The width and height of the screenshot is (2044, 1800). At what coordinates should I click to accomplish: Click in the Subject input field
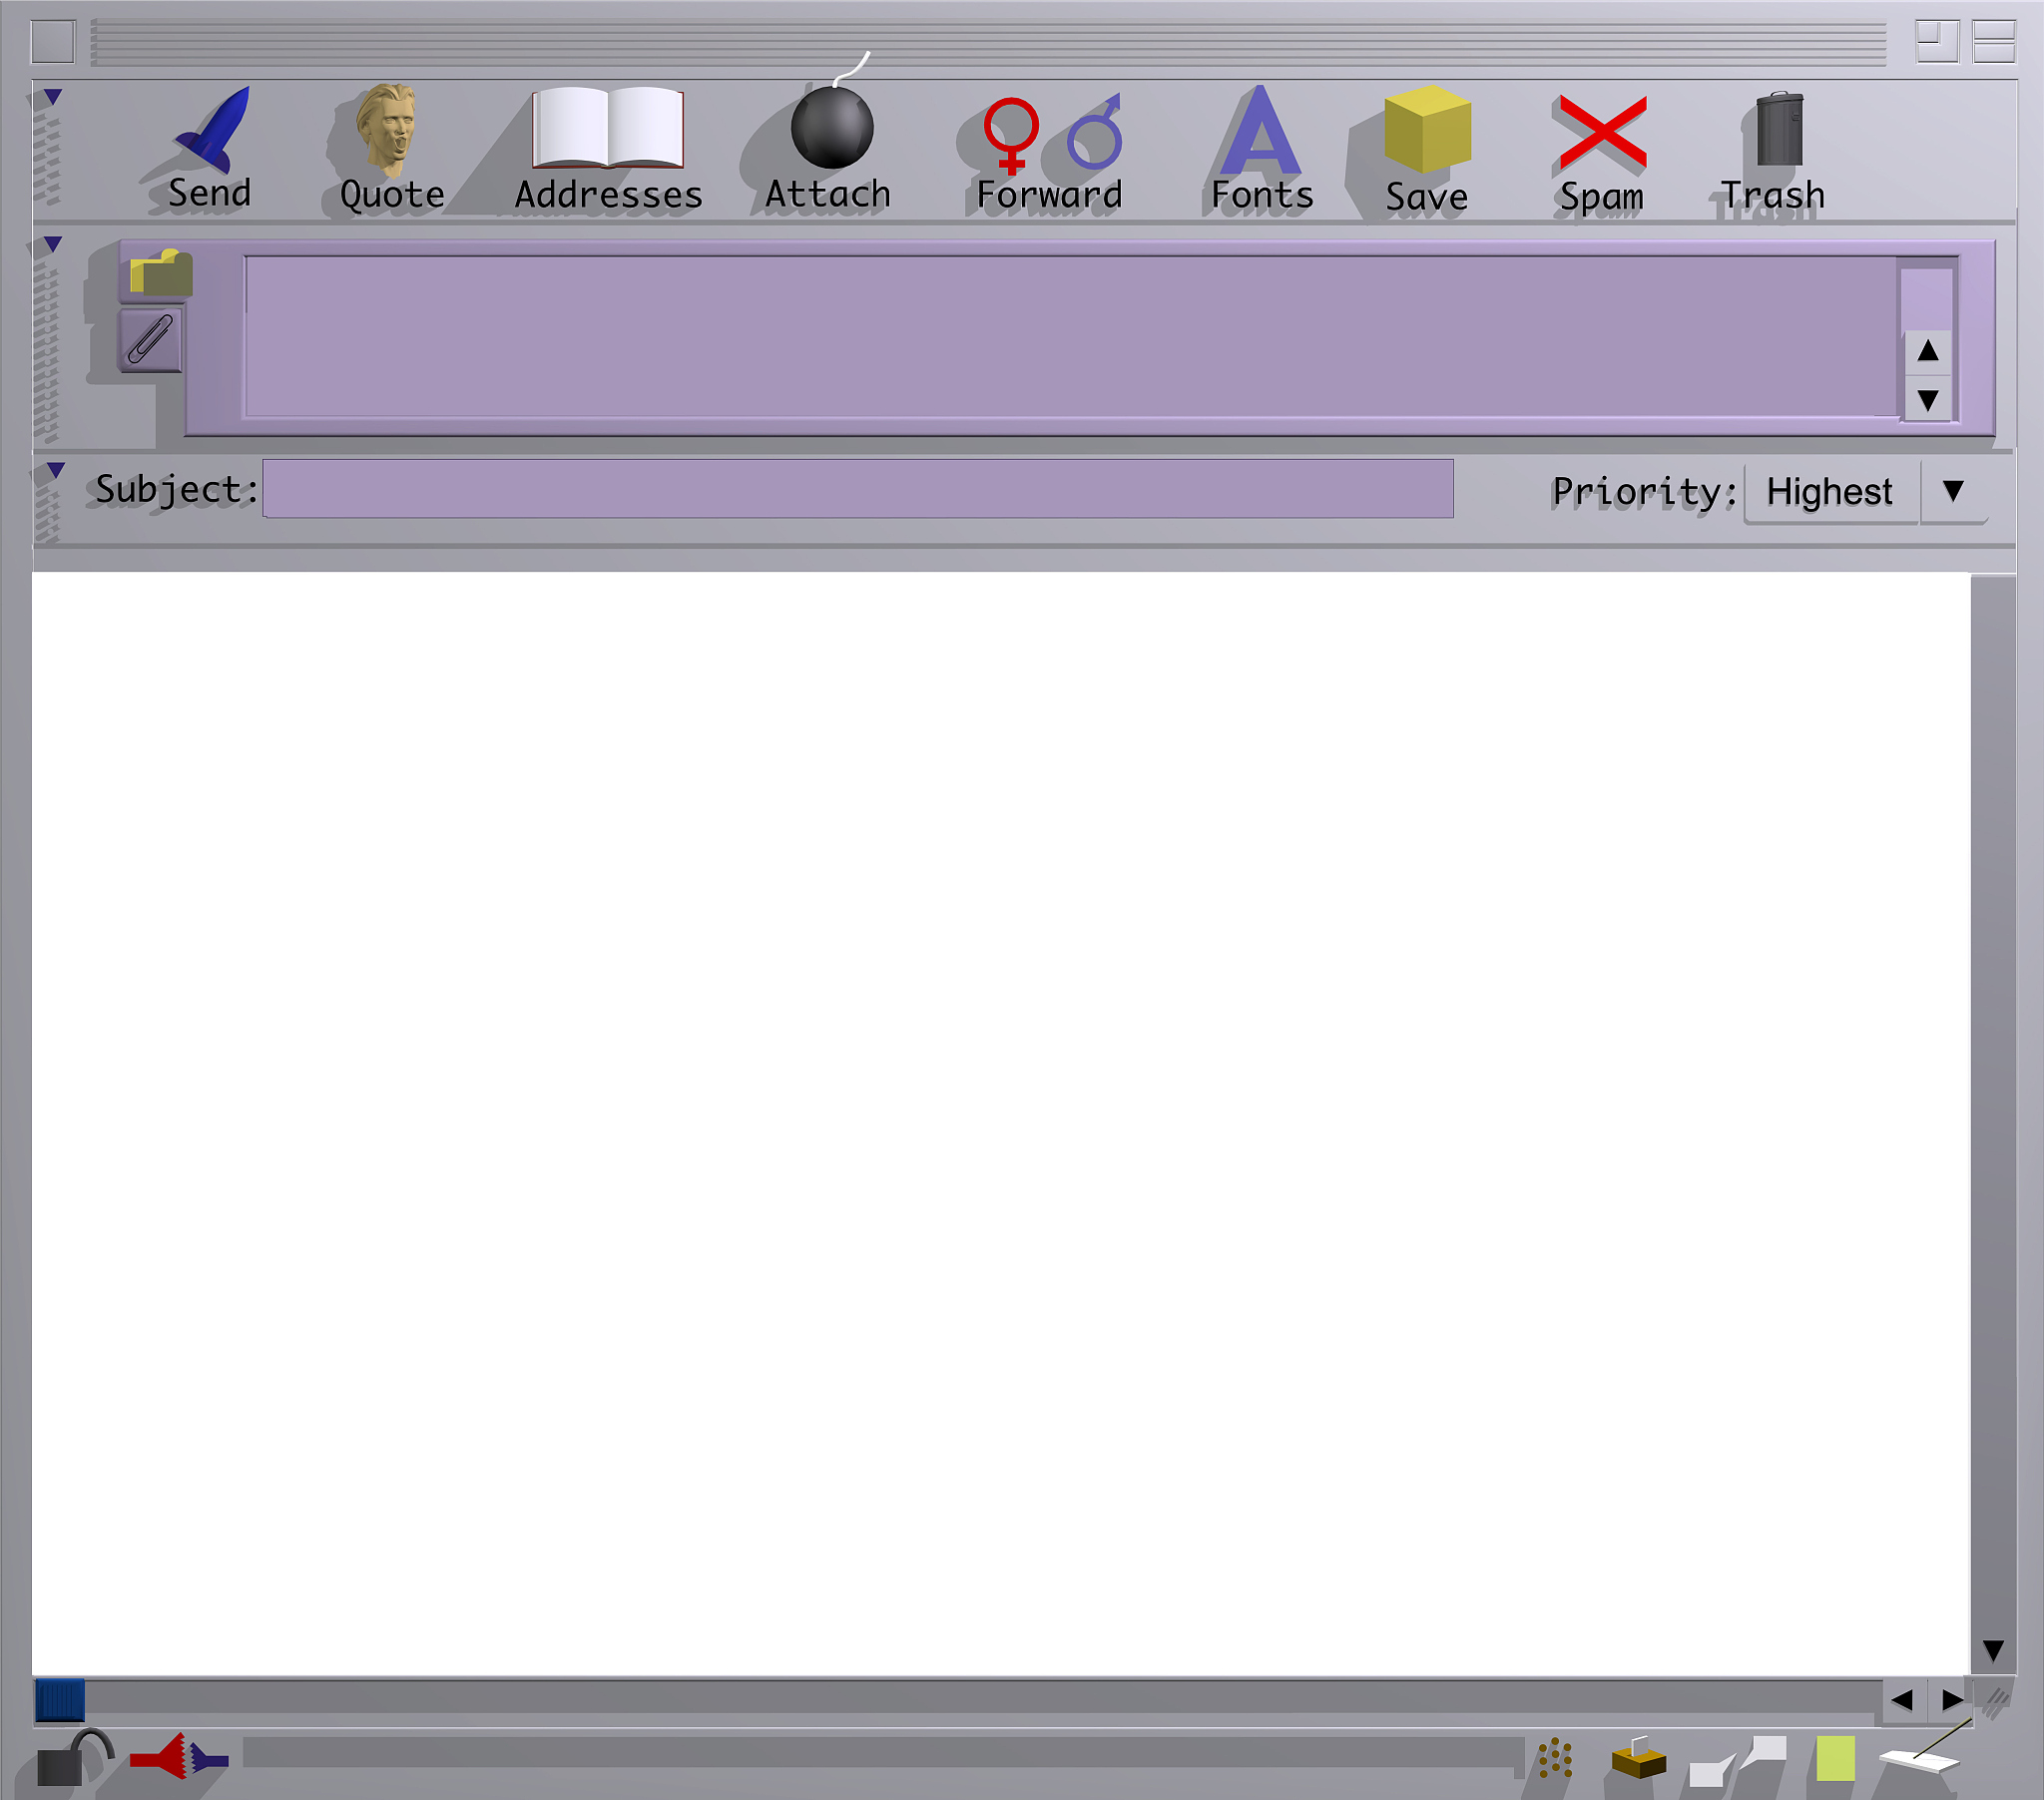[858, 489]
